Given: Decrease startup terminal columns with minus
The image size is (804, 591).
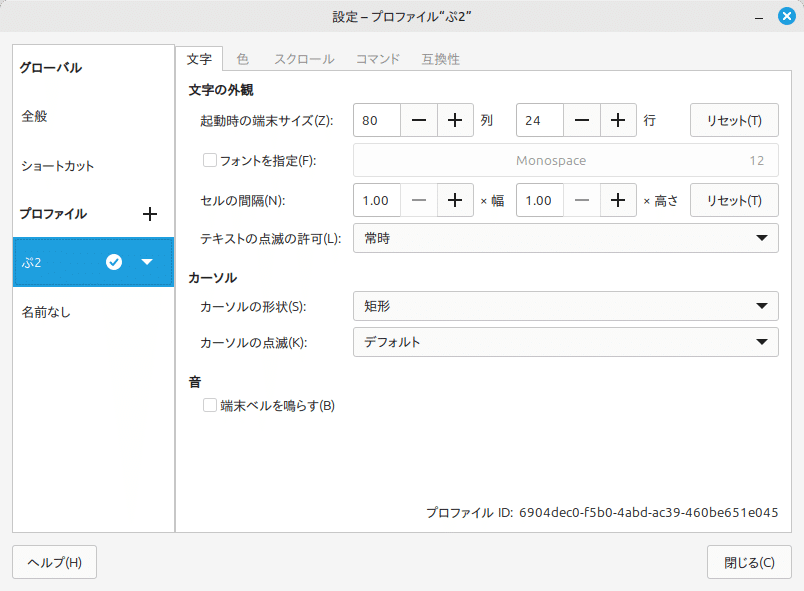Looking at the screenshot, I should [417, 120].
